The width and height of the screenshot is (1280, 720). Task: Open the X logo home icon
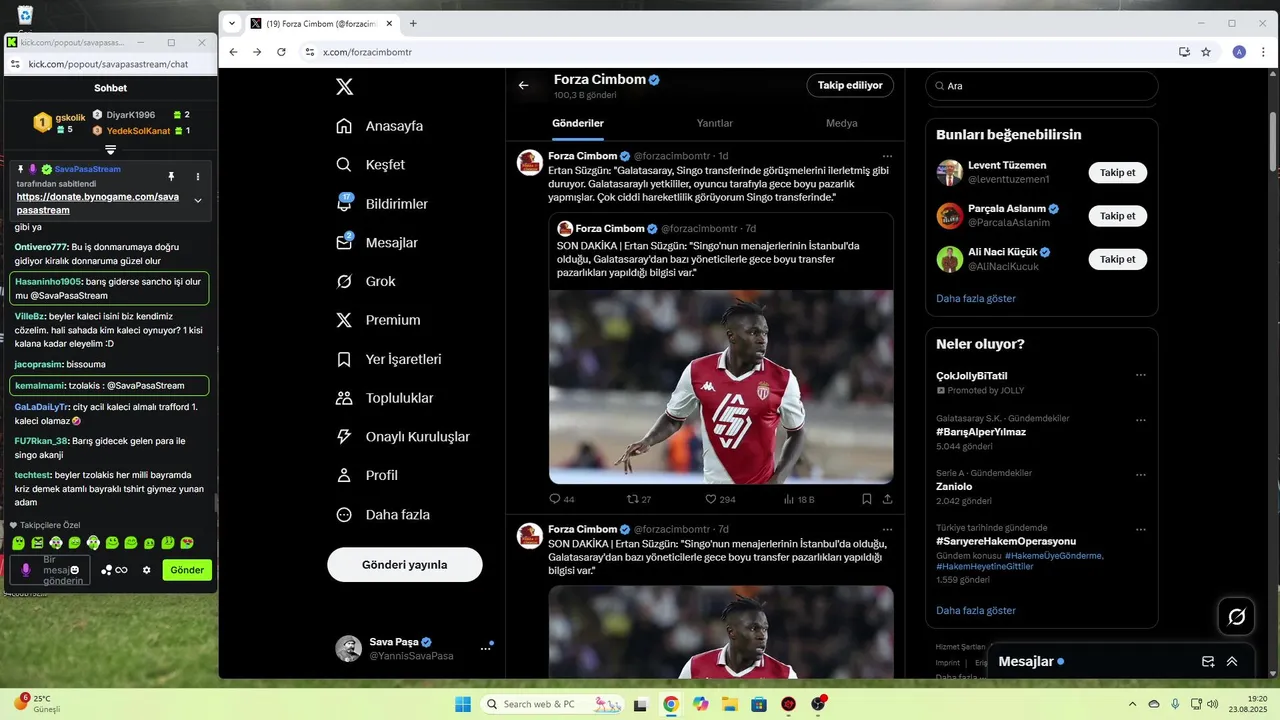[344, 87]
